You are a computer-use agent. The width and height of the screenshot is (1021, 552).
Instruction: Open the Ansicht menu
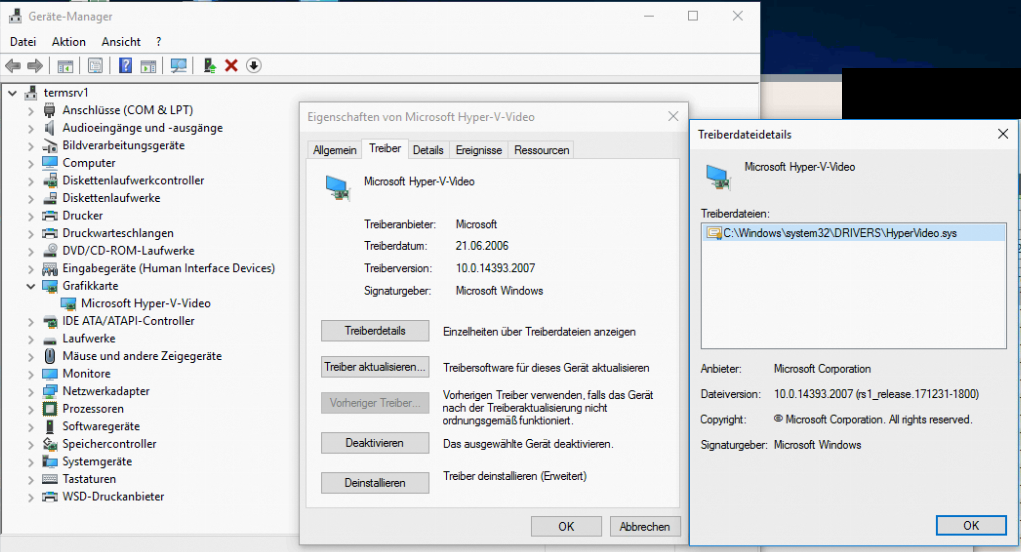tap(120, 42)
